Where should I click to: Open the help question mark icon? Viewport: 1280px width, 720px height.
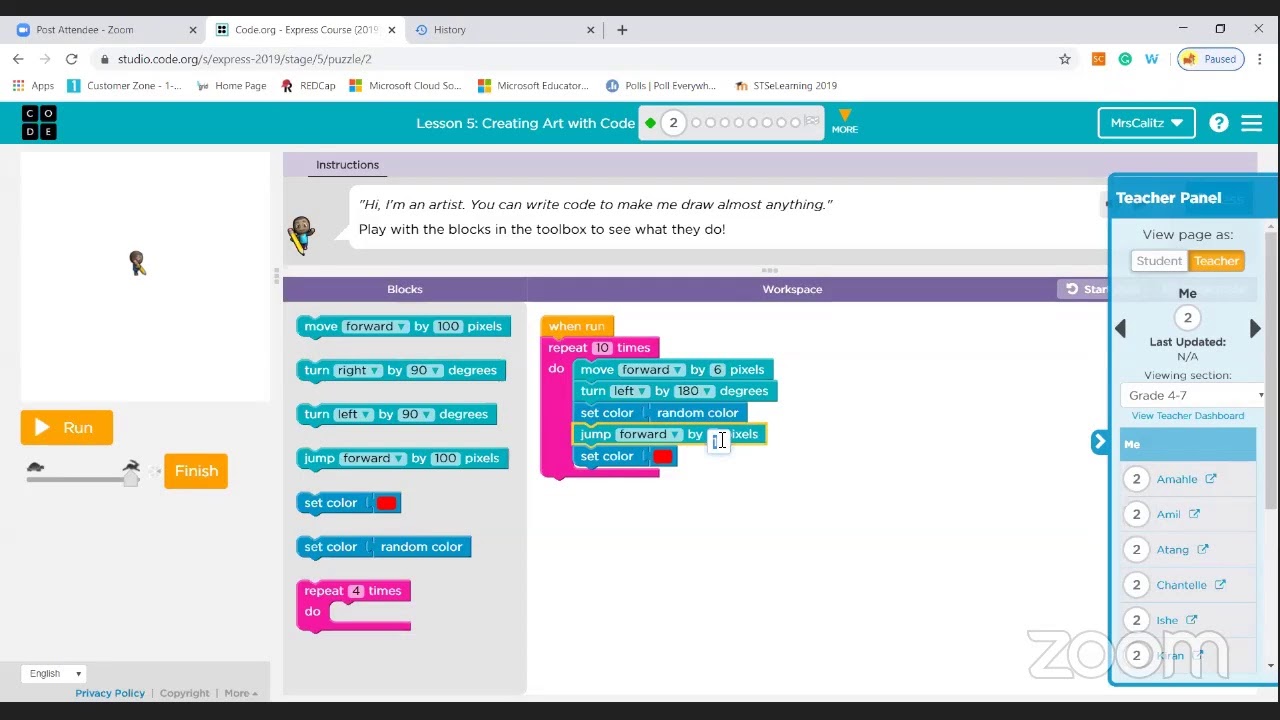tap(1218, 123)
